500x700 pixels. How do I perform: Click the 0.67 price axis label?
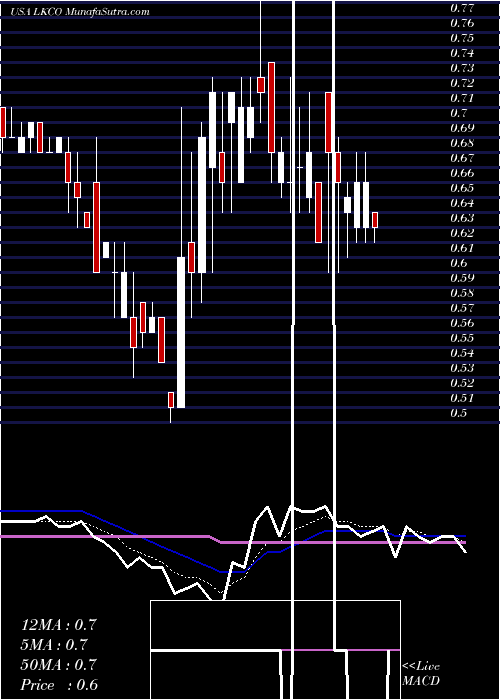tap(461, 158)
